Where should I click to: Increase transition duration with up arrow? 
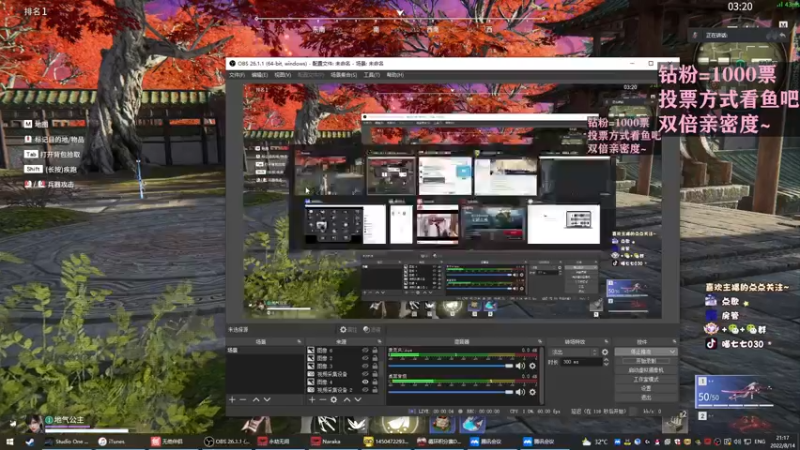point(606,360)
